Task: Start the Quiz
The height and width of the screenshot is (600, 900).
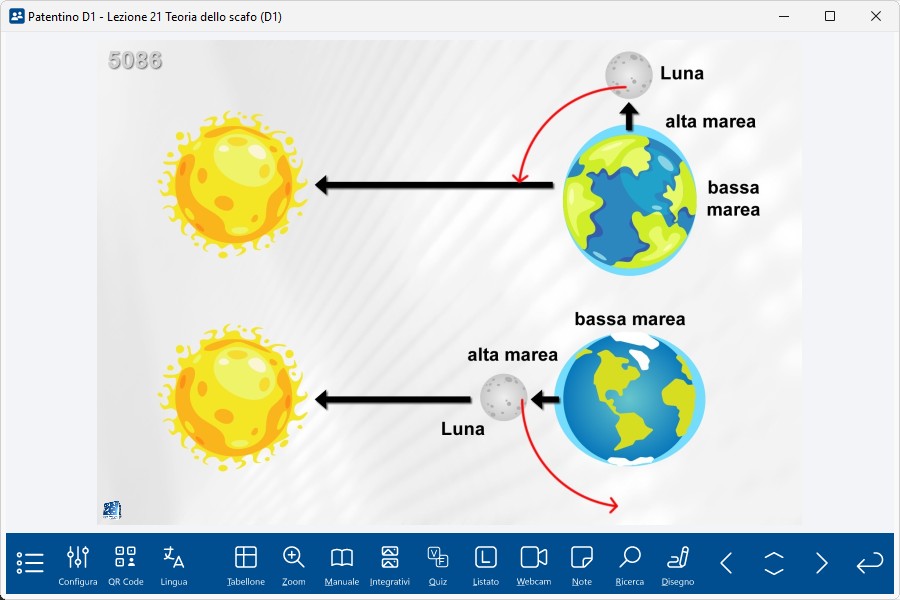Action: [438, 564]
